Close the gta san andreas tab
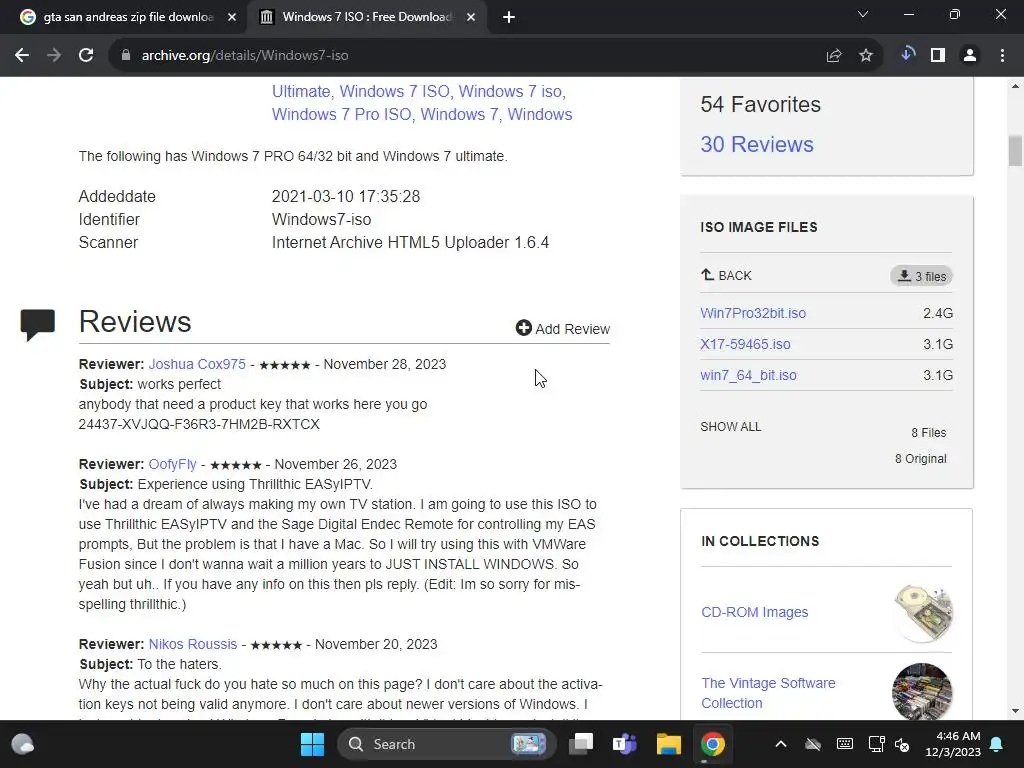This screenshot has width=1024, height=768. (x=232, y=18)
